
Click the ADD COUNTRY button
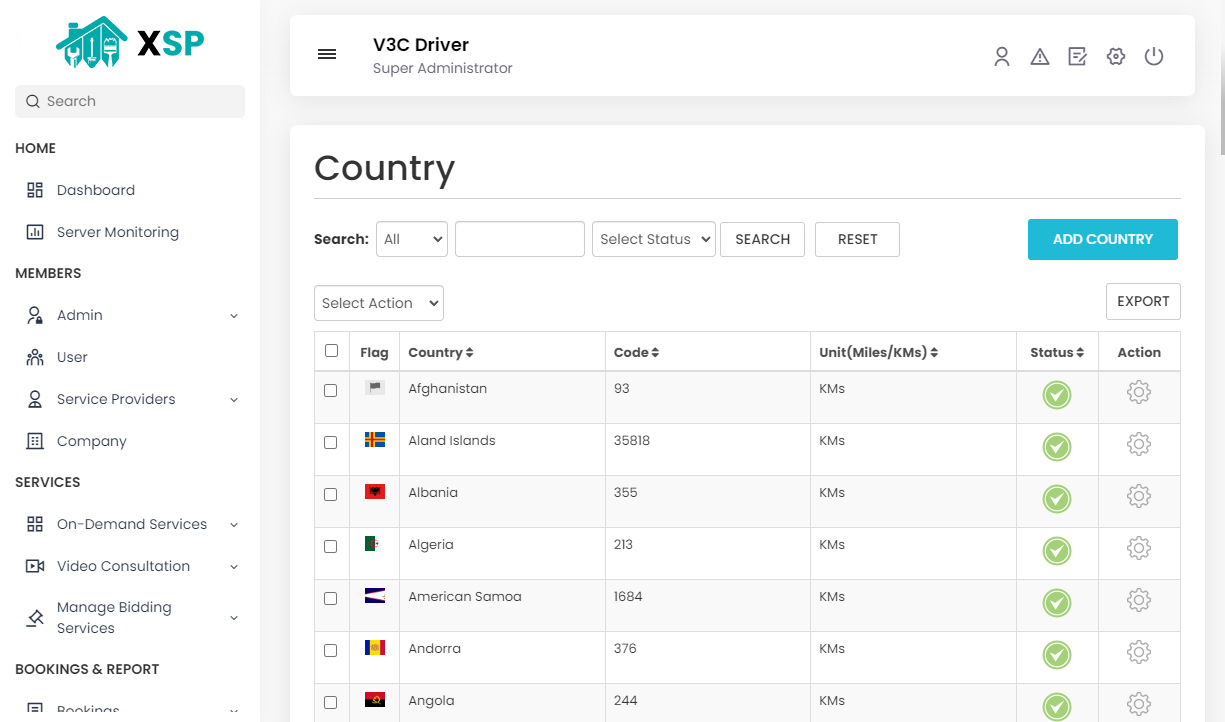click(1102, 239)
